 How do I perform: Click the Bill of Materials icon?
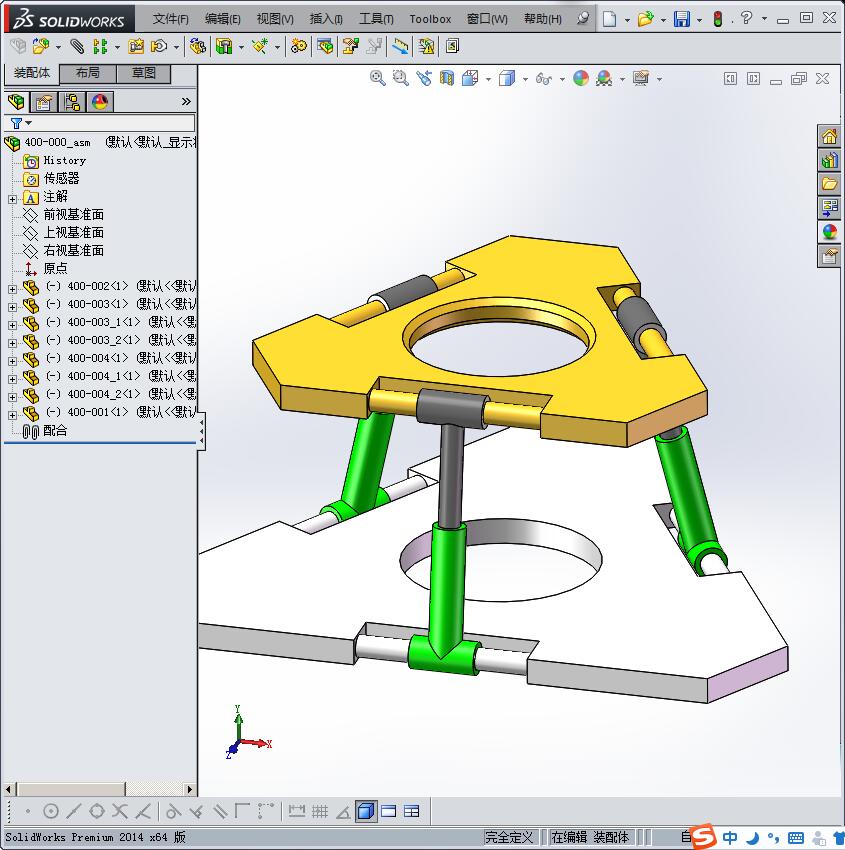click(325, 47)
